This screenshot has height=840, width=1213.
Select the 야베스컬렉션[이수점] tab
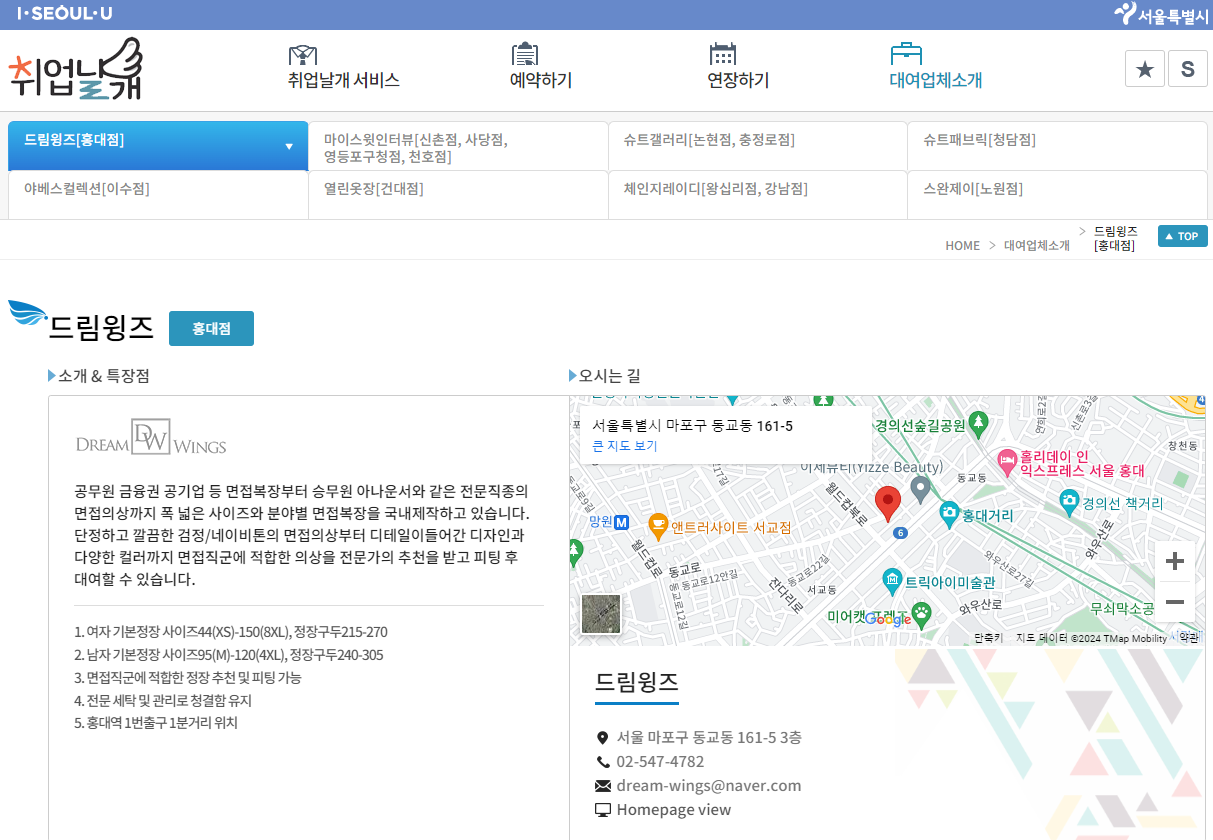tap(158, 194)
